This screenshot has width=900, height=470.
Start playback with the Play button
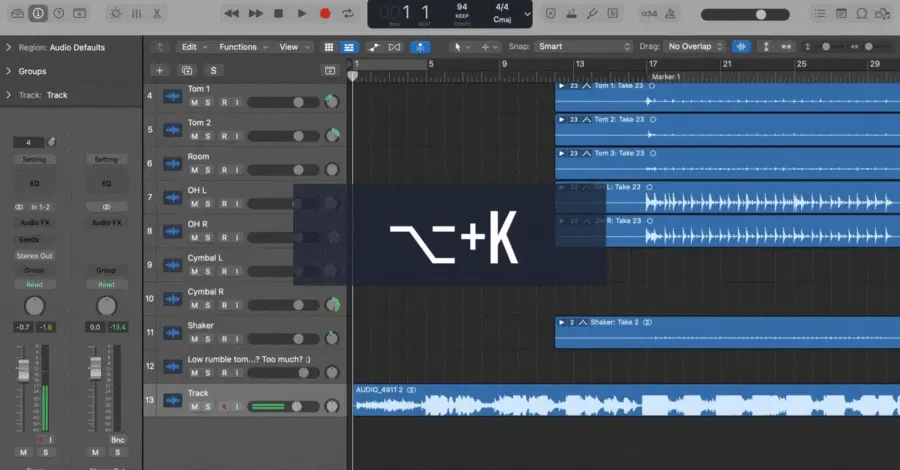(x=301, y=13)
